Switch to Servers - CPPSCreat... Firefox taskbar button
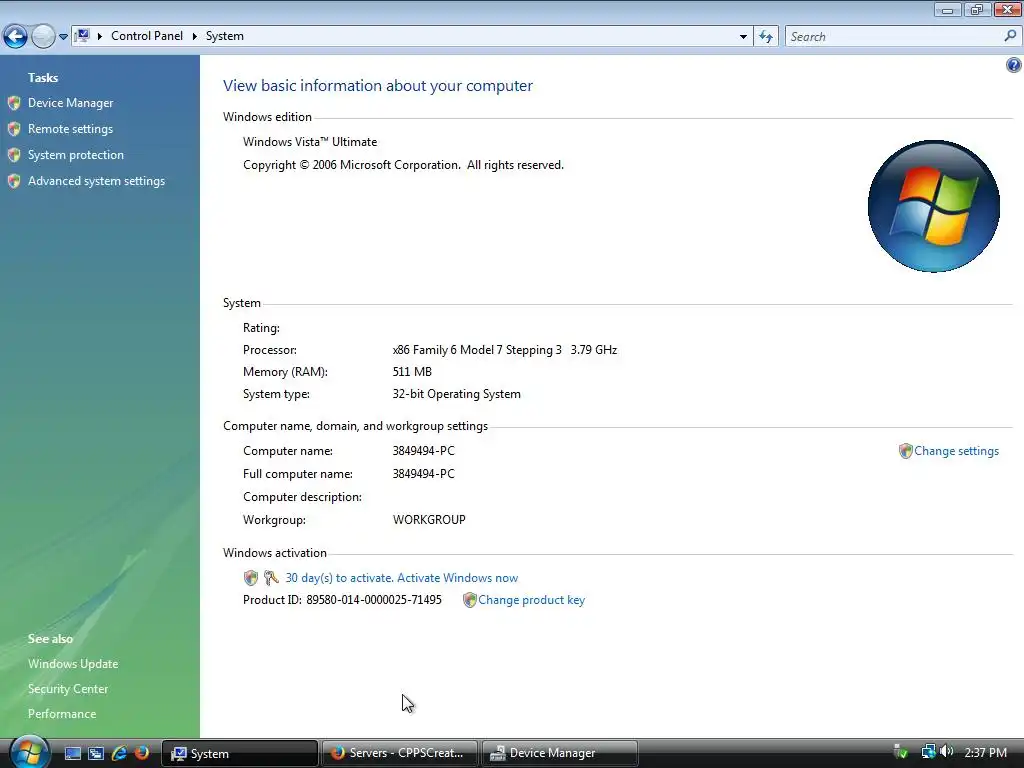The image size is (1024, 768). tap(400, 754)
